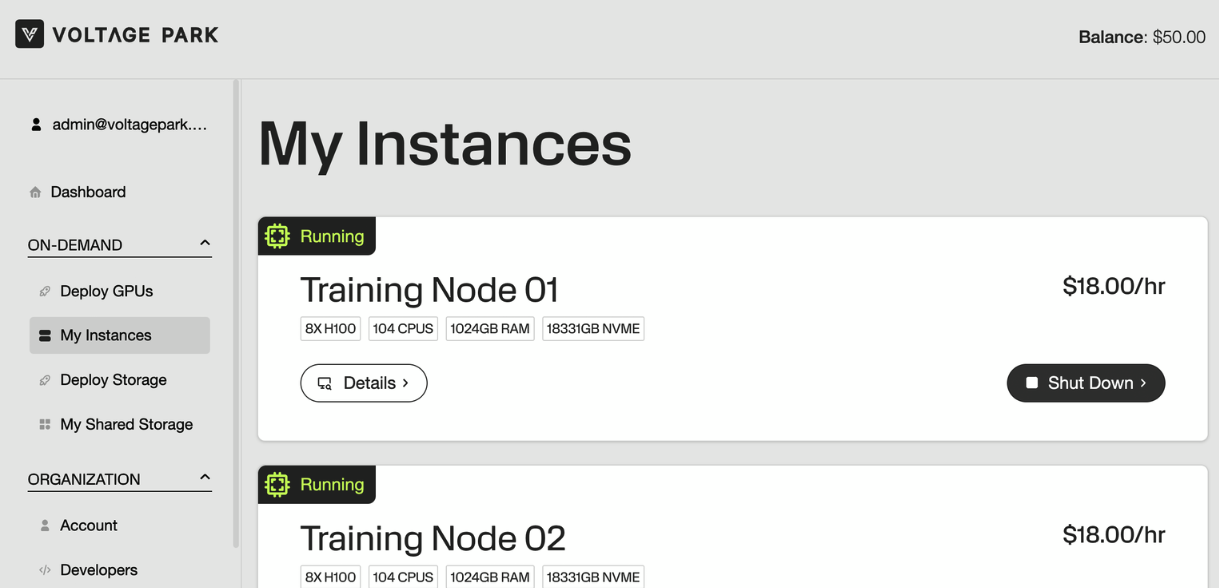Click the account Balance display

pos(1141,37)
